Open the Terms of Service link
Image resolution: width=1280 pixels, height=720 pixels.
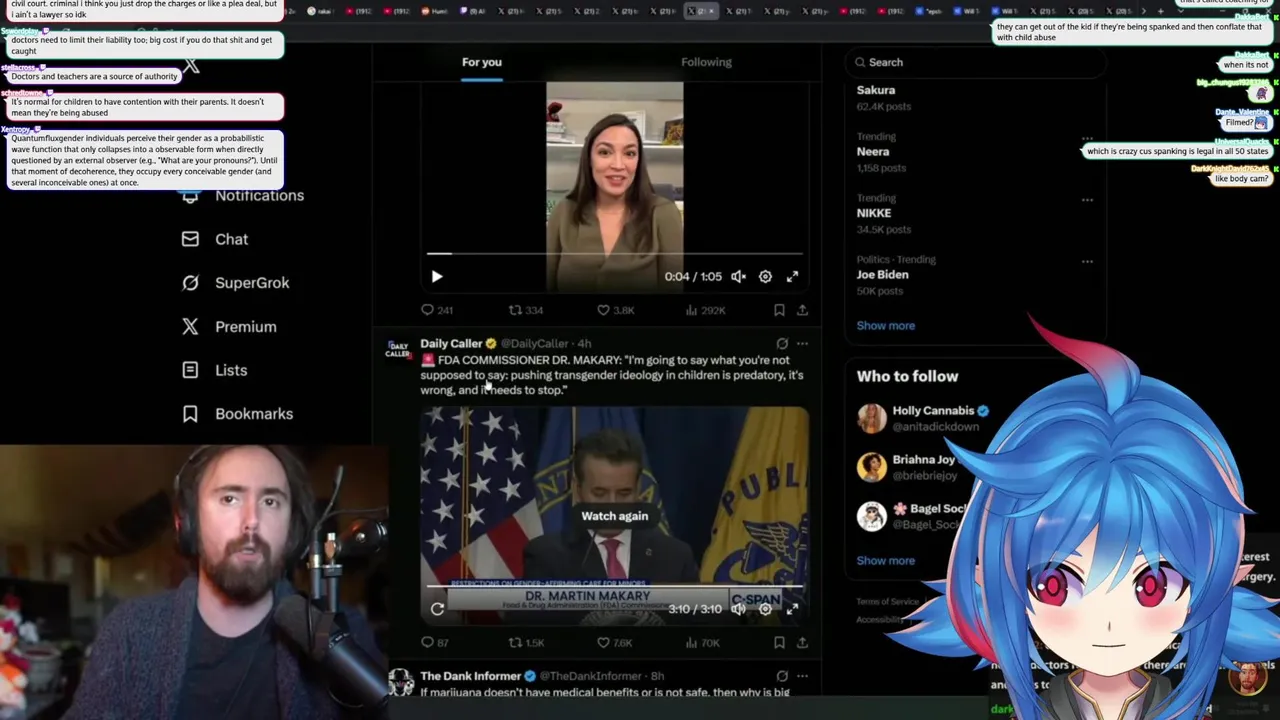click(x=887, y=601)
